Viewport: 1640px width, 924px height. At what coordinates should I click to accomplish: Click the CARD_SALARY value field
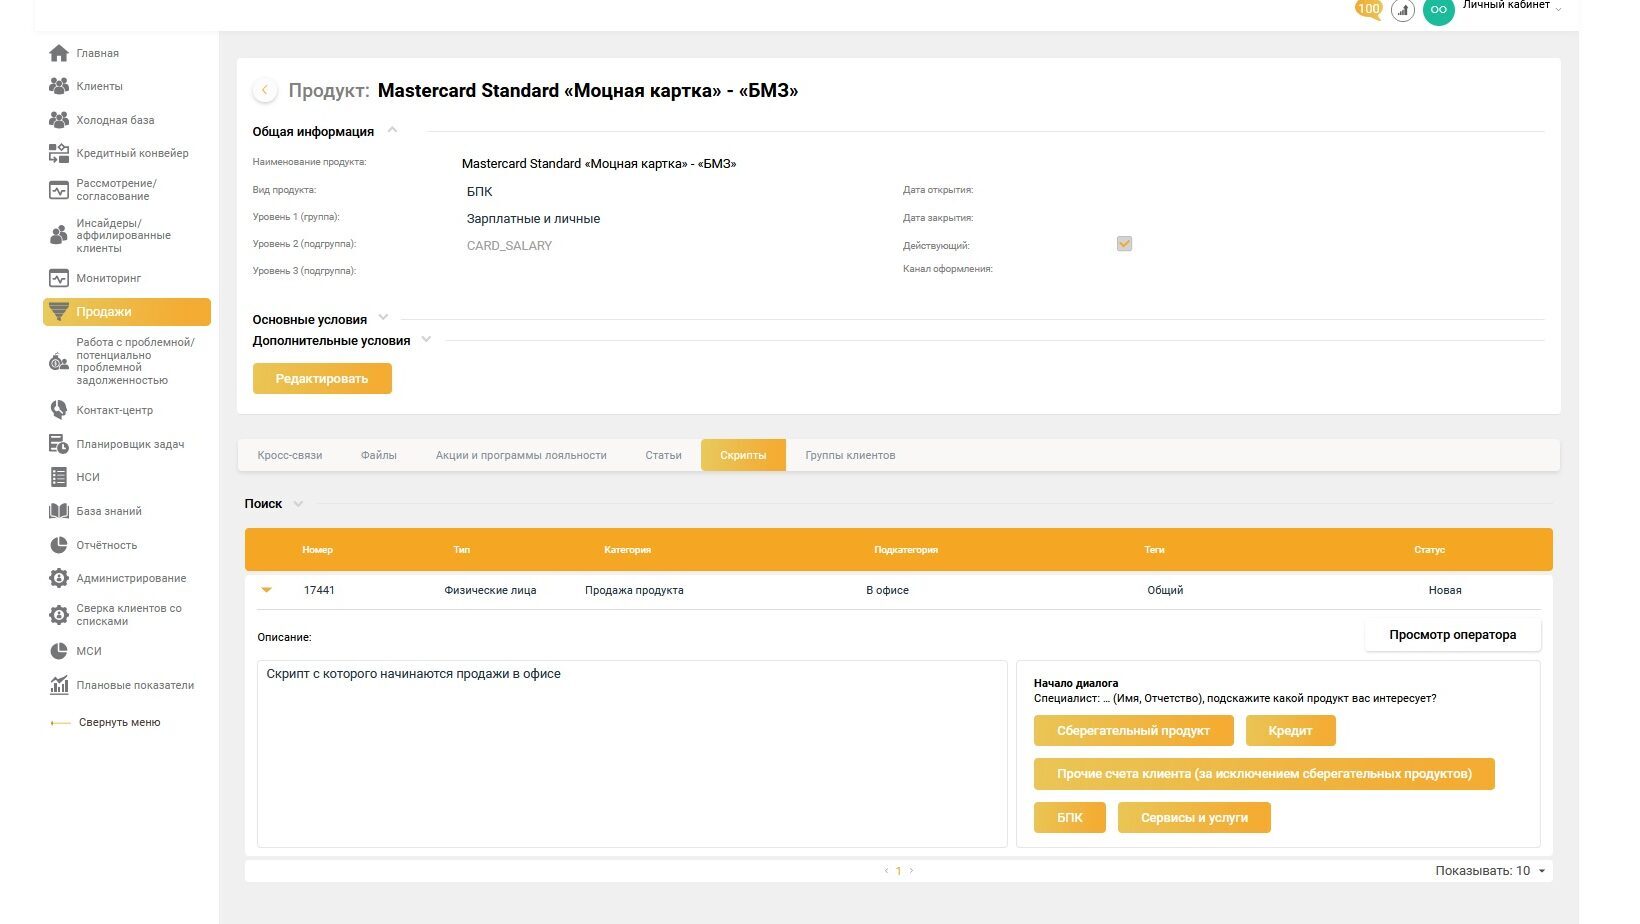click(509, 246)
